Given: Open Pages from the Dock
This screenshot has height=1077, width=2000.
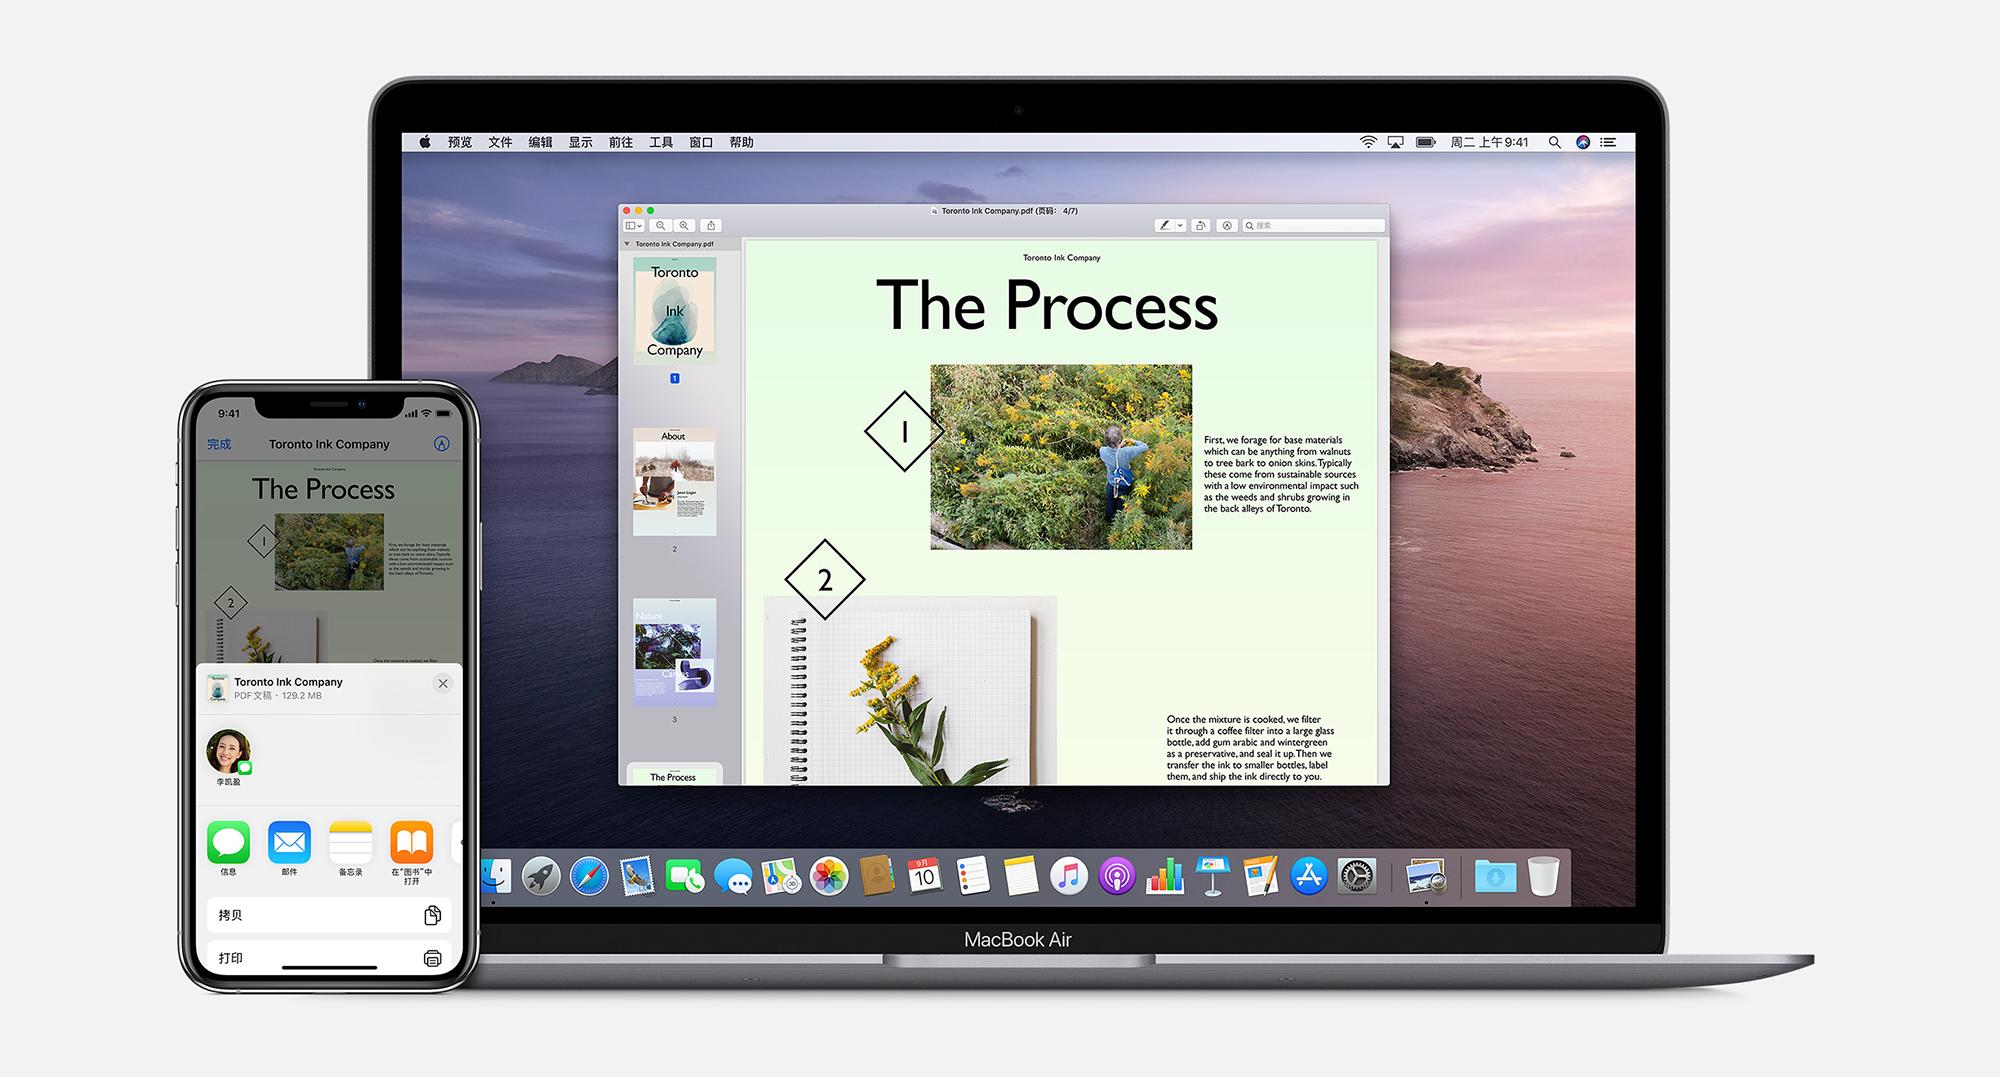Looking at the screenshot, I should point(1261,877).
